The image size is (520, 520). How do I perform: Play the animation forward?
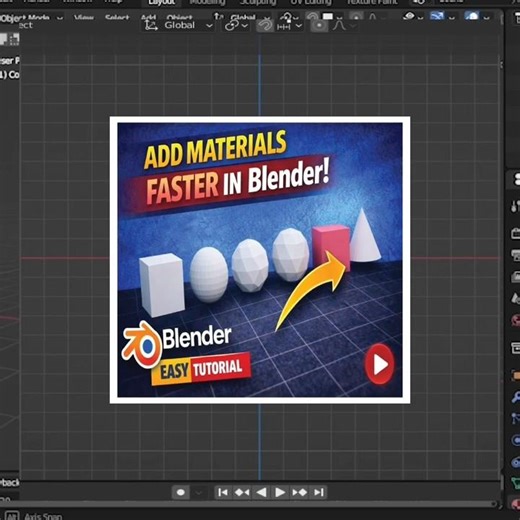(280, 492)
